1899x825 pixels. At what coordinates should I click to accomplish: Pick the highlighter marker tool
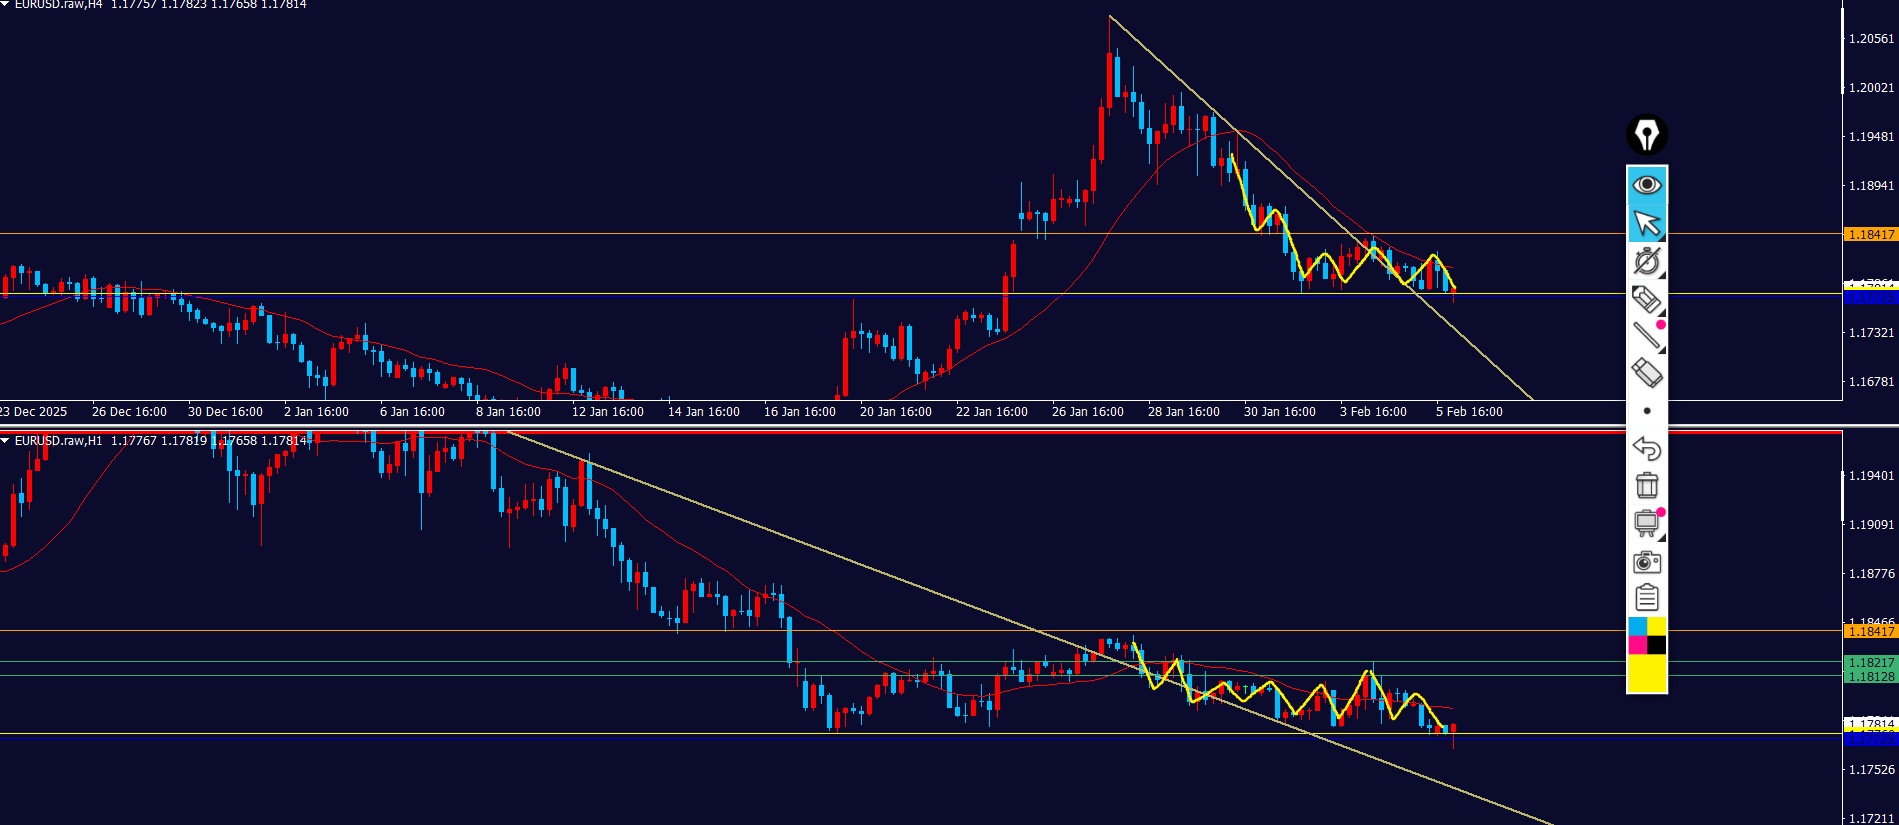pyautogui.click(x=1646, y=373)
